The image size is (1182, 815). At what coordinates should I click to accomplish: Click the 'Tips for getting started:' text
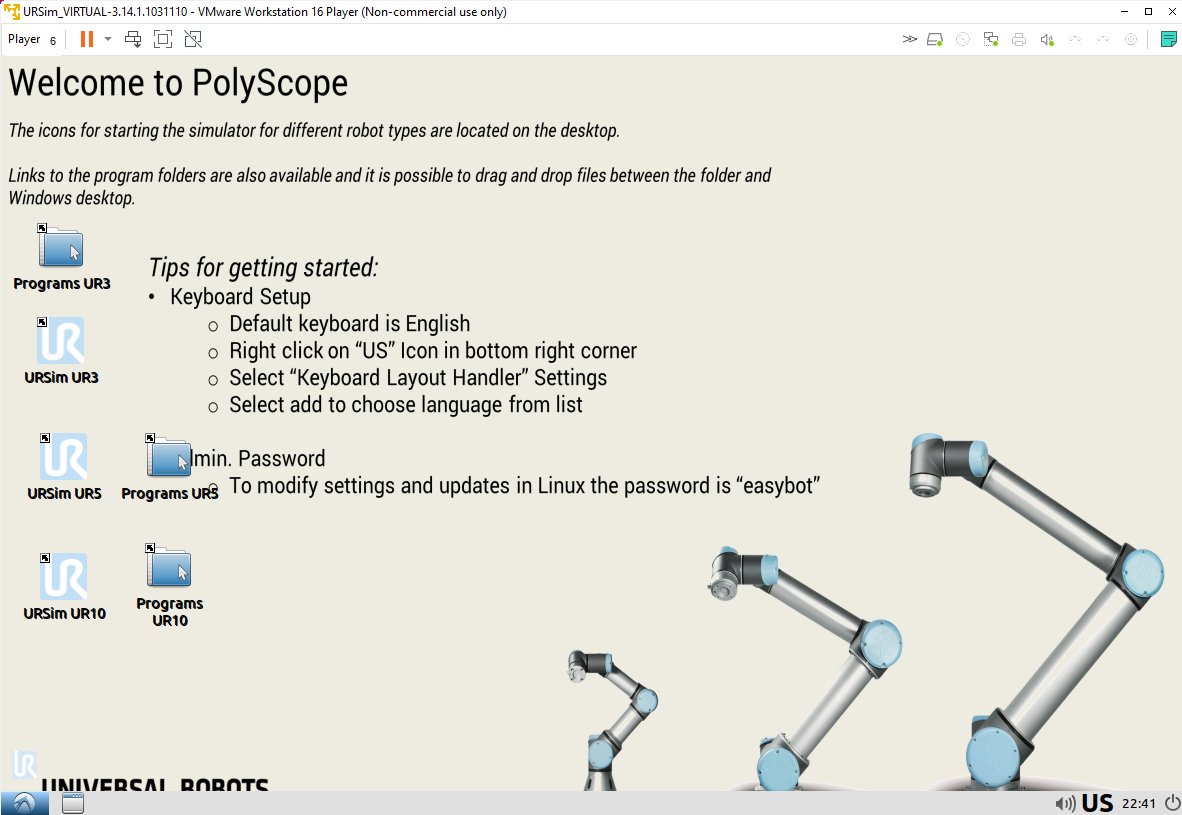tap(263, 268)
